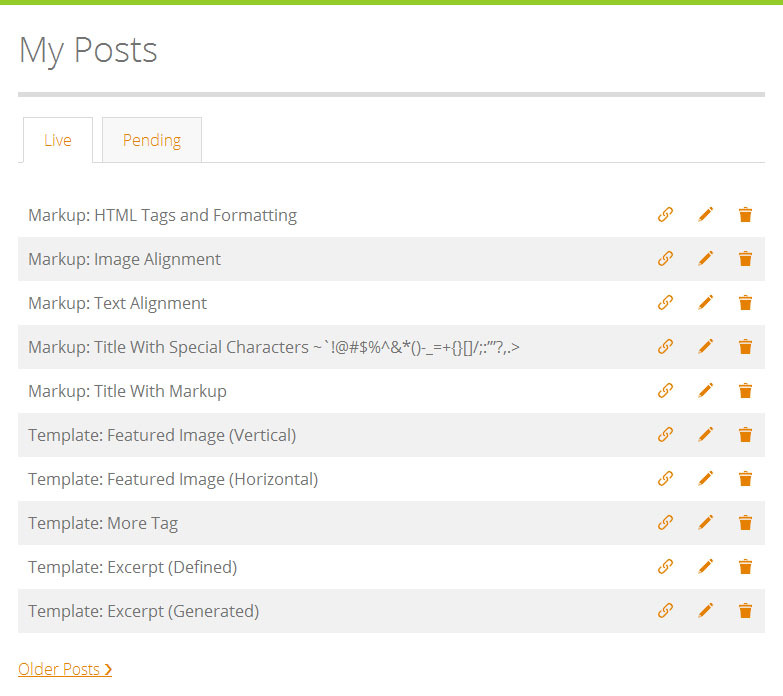783x696 pixels.
Task: Switch to the Pending tab
Action: [x=152, y=140]
